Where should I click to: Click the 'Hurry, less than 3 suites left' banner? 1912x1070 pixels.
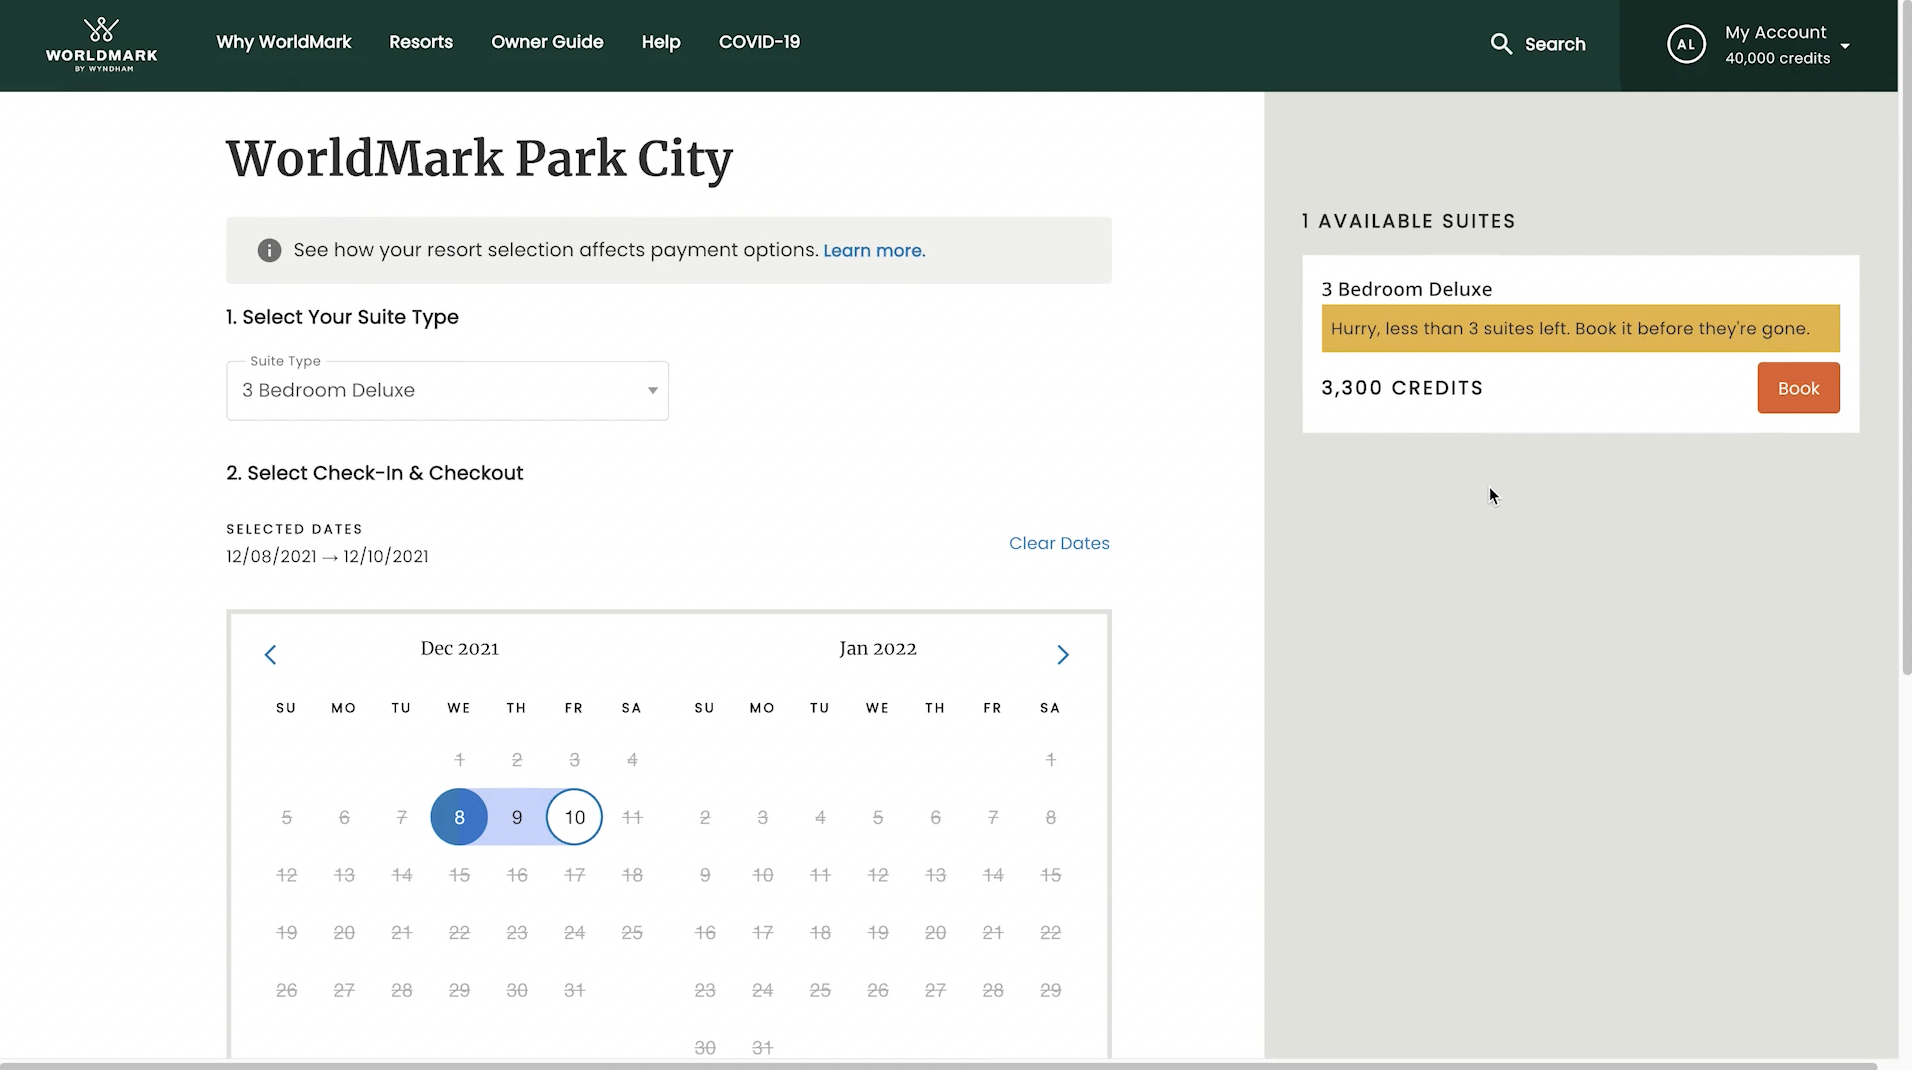pos(1580,328)
